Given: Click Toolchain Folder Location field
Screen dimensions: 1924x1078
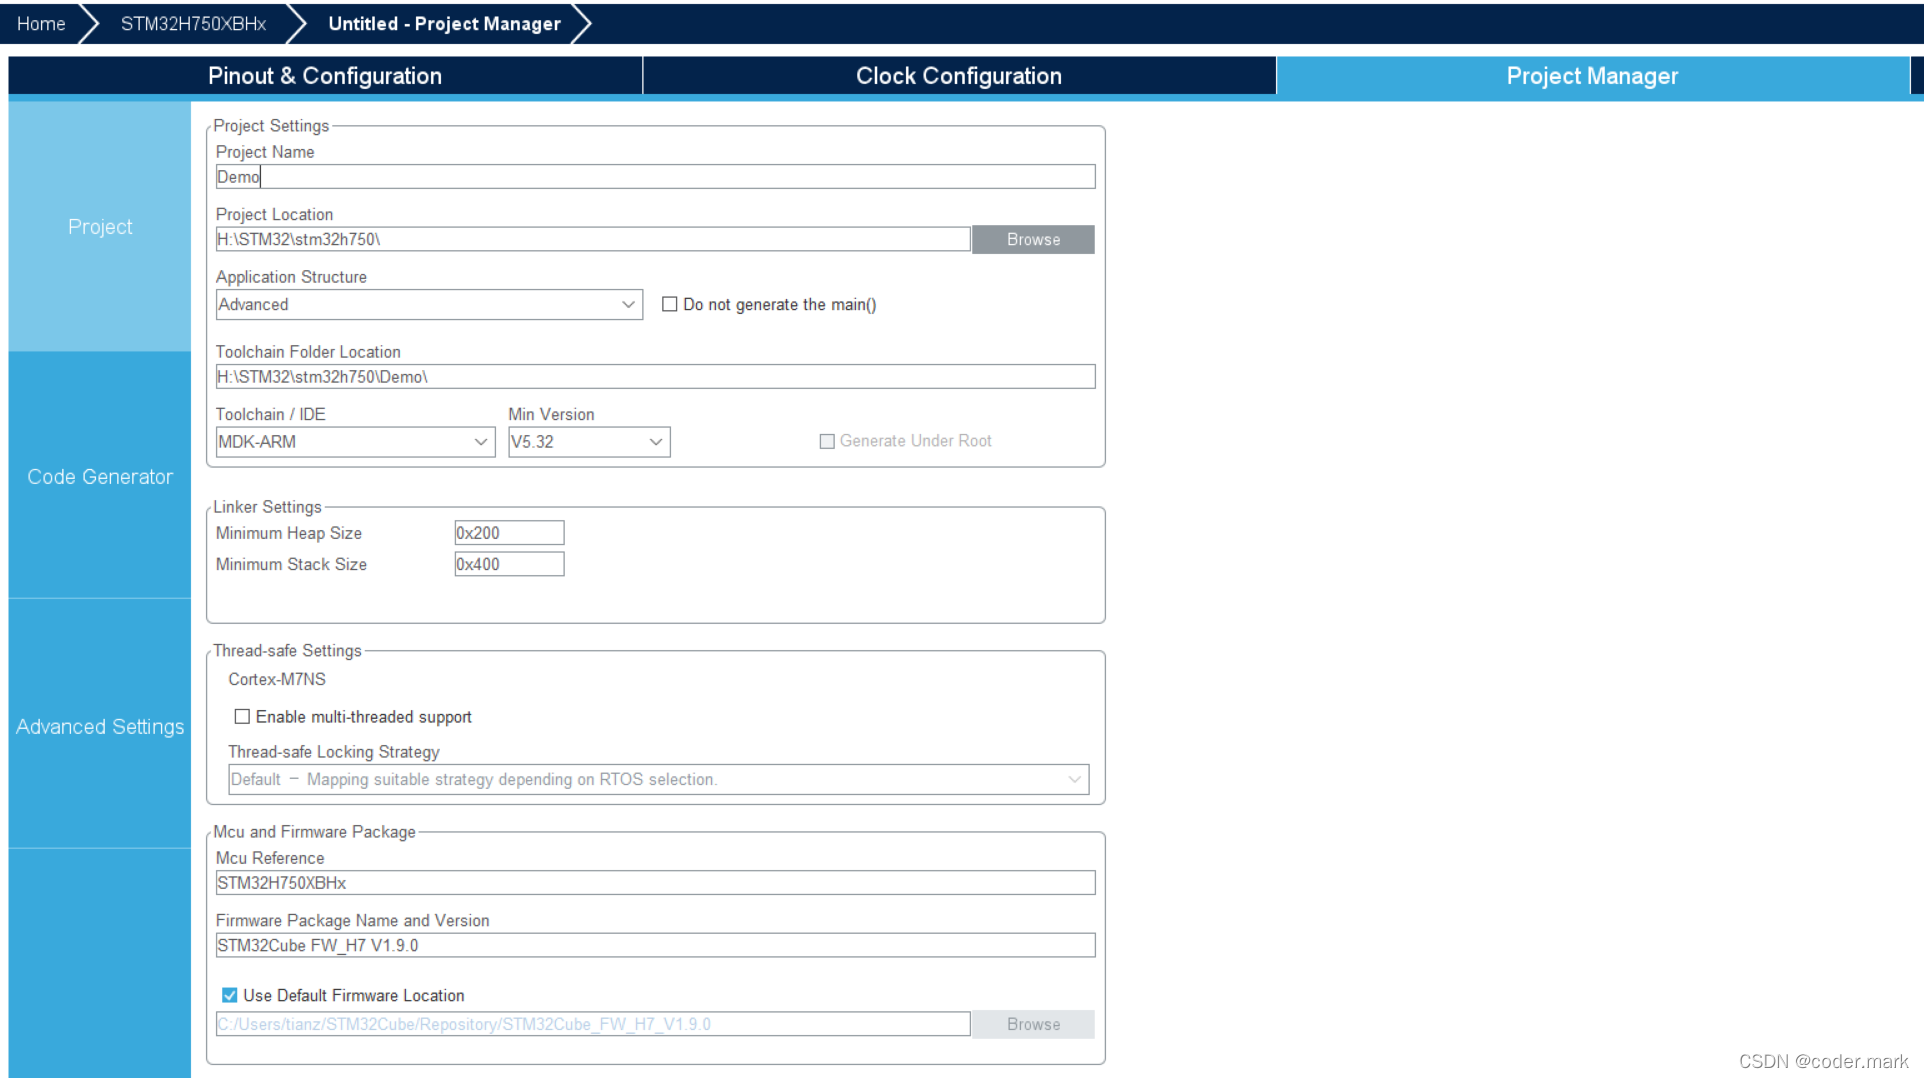Looking at the screenshot, I should click(655, 377).
